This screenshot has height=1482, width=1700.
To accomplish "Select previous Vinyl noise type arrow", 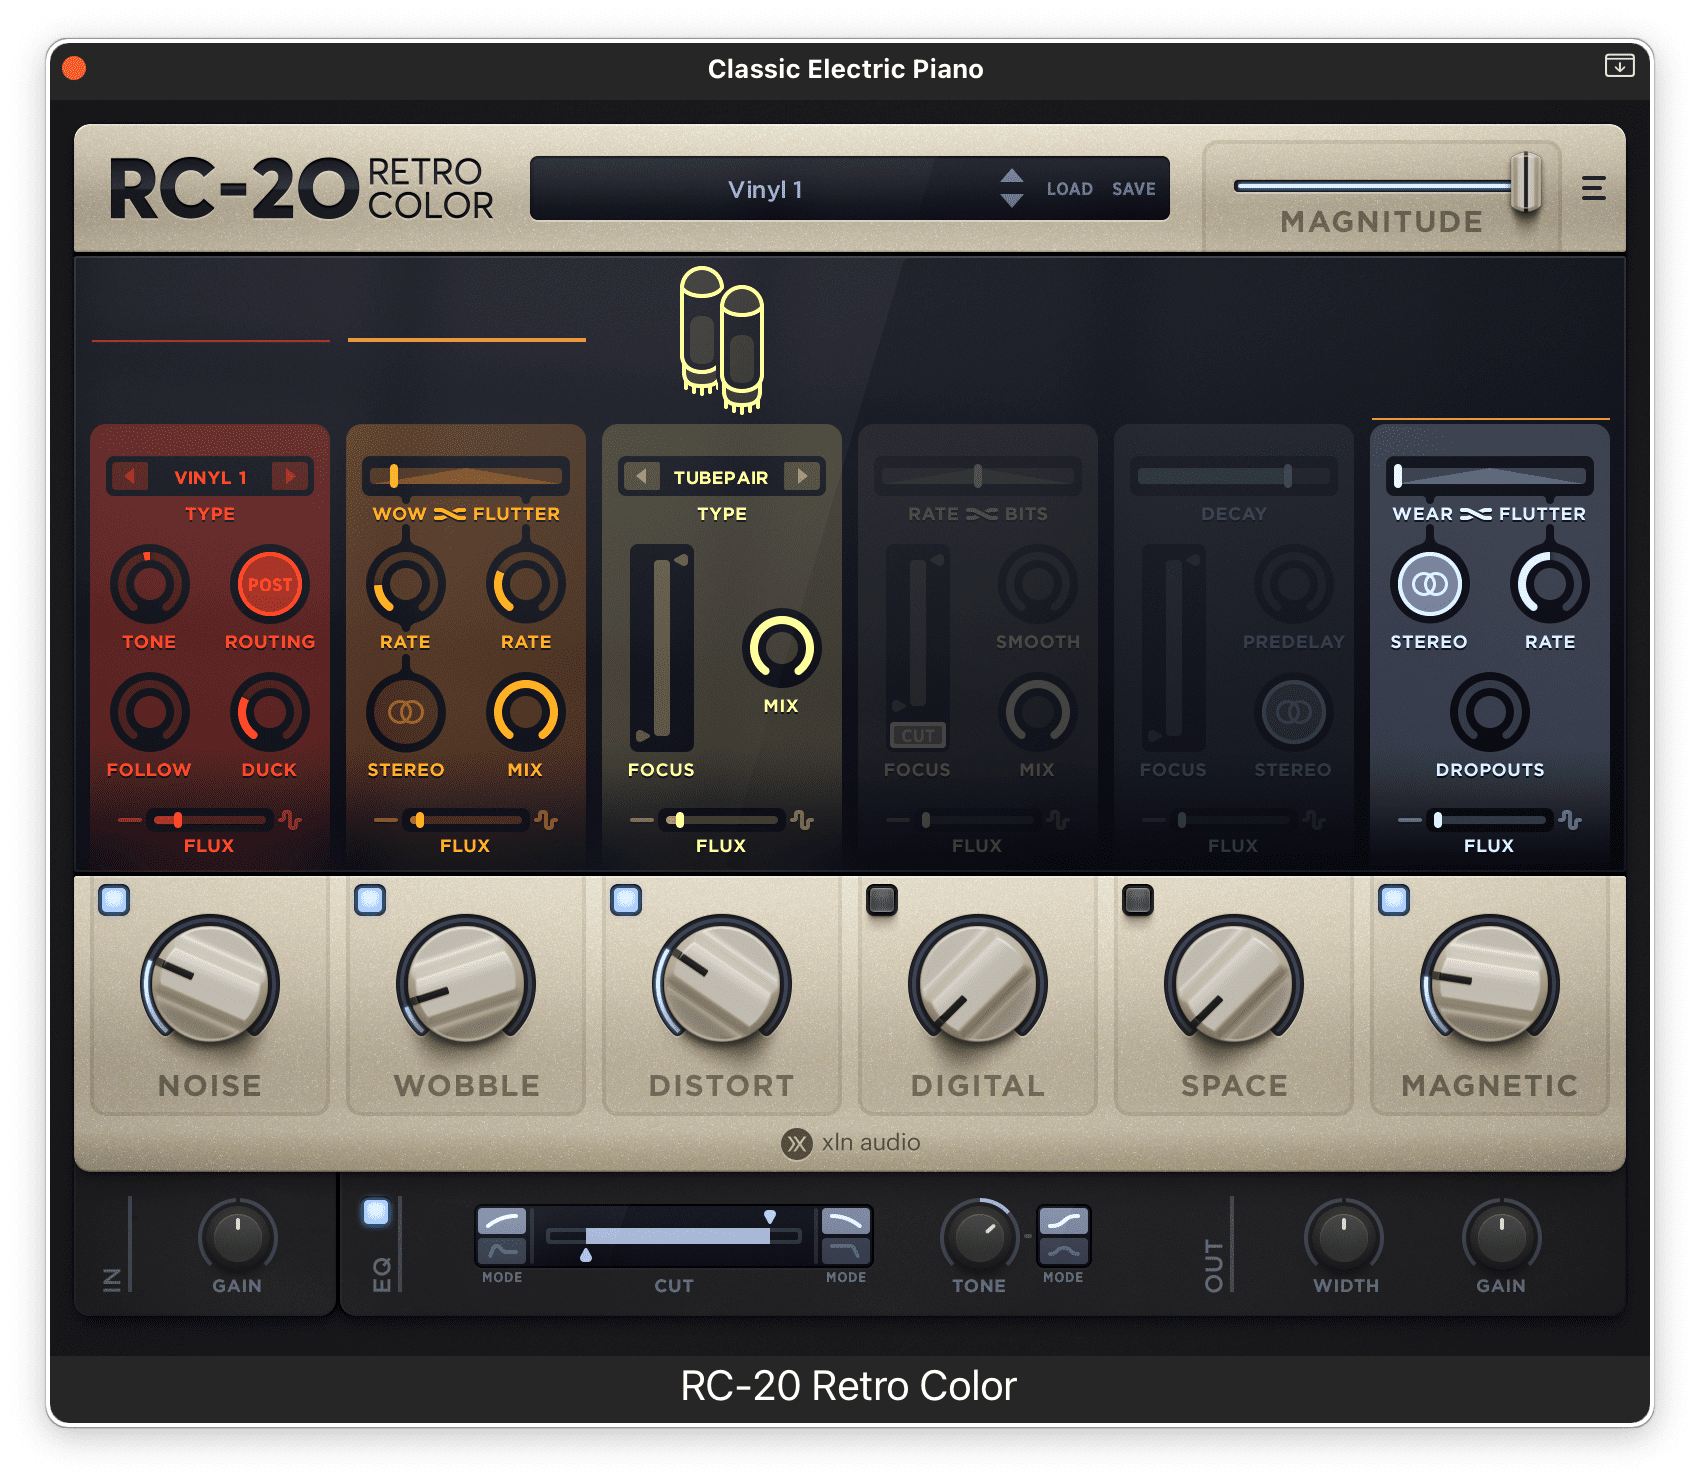I will (x=130, y=476).
